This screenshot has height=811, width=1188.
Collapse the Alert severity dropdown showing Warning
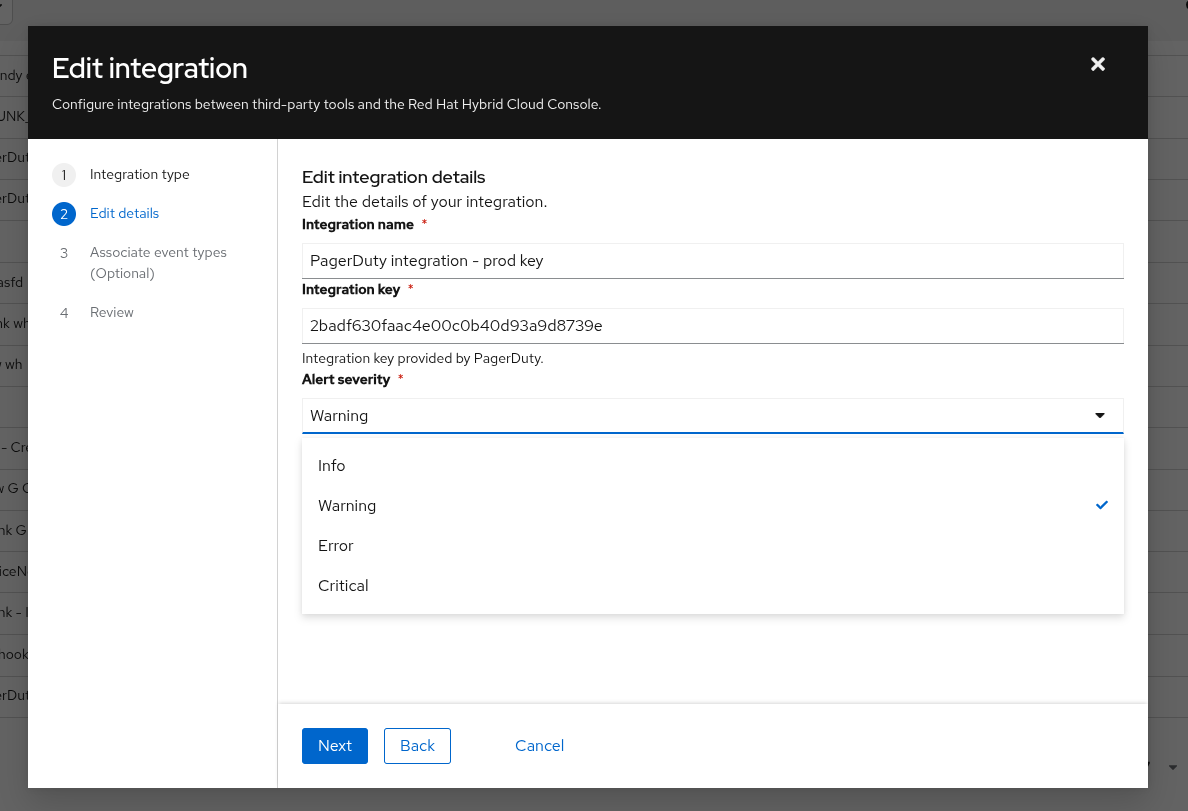[700, 415]
